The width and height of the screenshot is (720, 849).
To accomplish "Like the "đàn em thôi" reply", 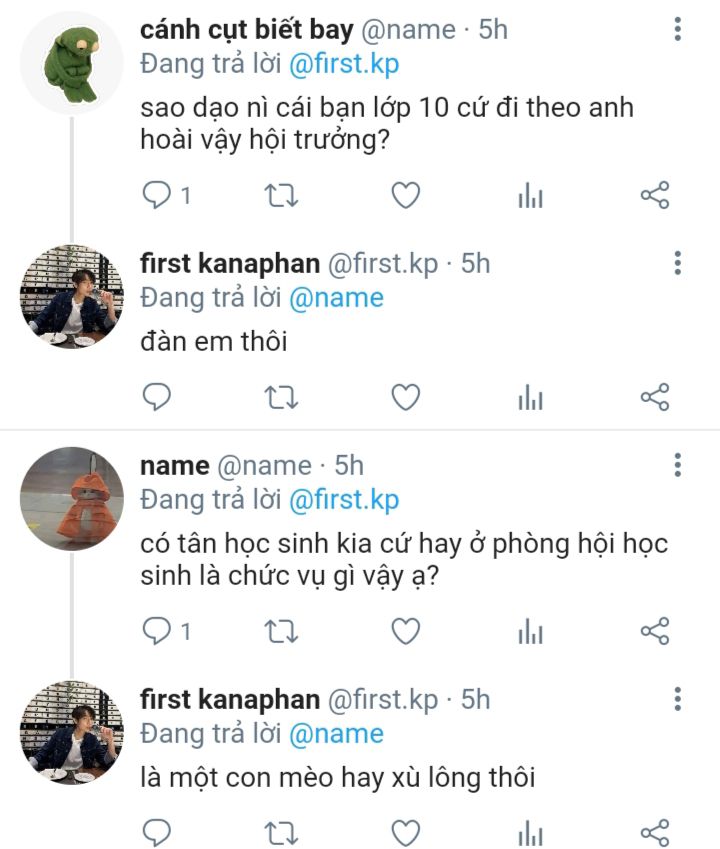I will coord(405,398).
